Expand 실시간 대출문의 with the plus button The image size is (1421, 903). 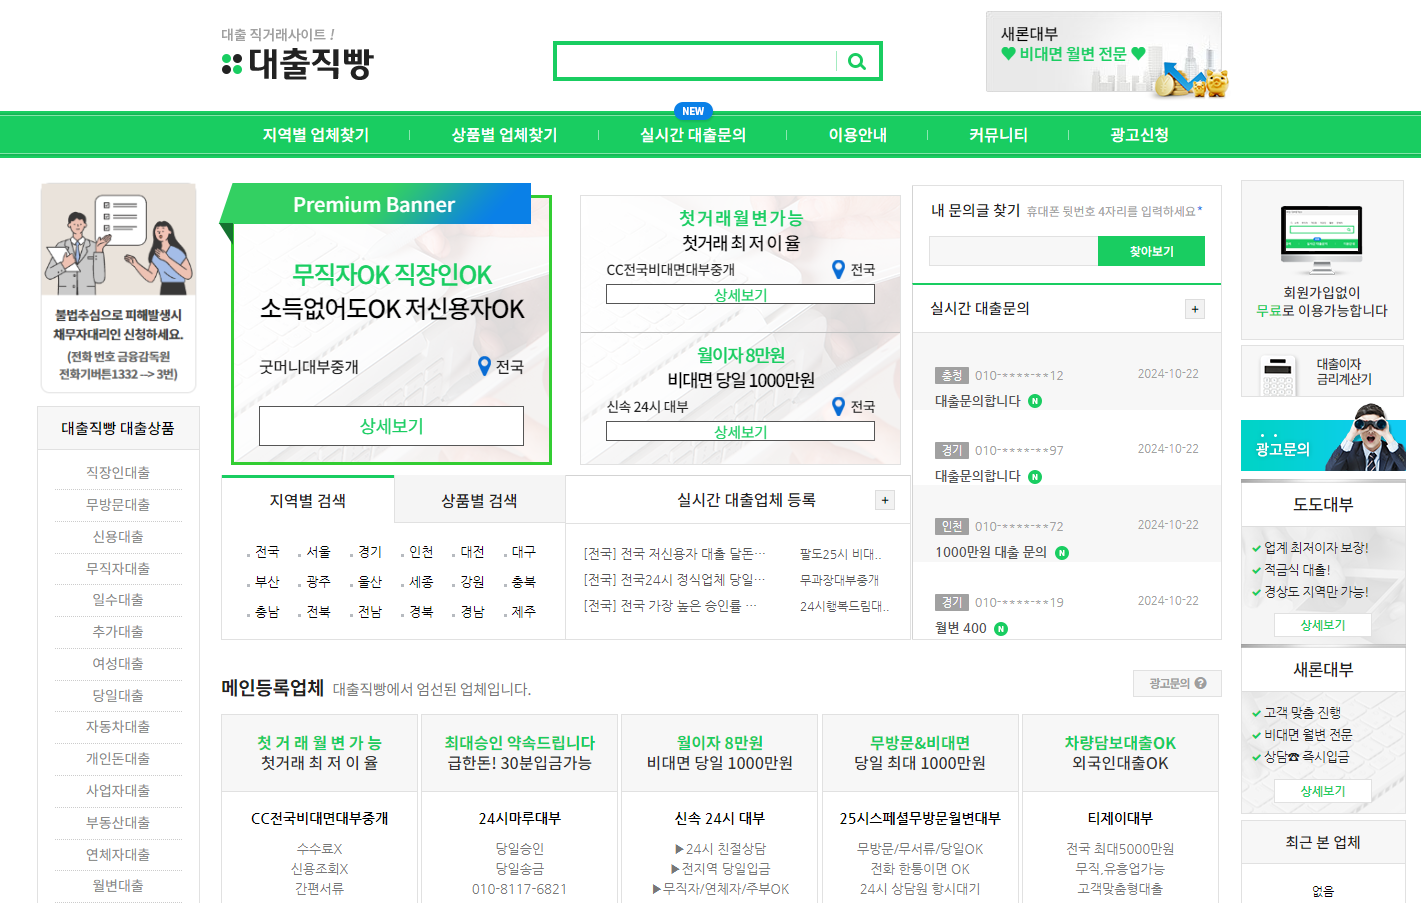pyautogui.click(x=1194, y=310)
